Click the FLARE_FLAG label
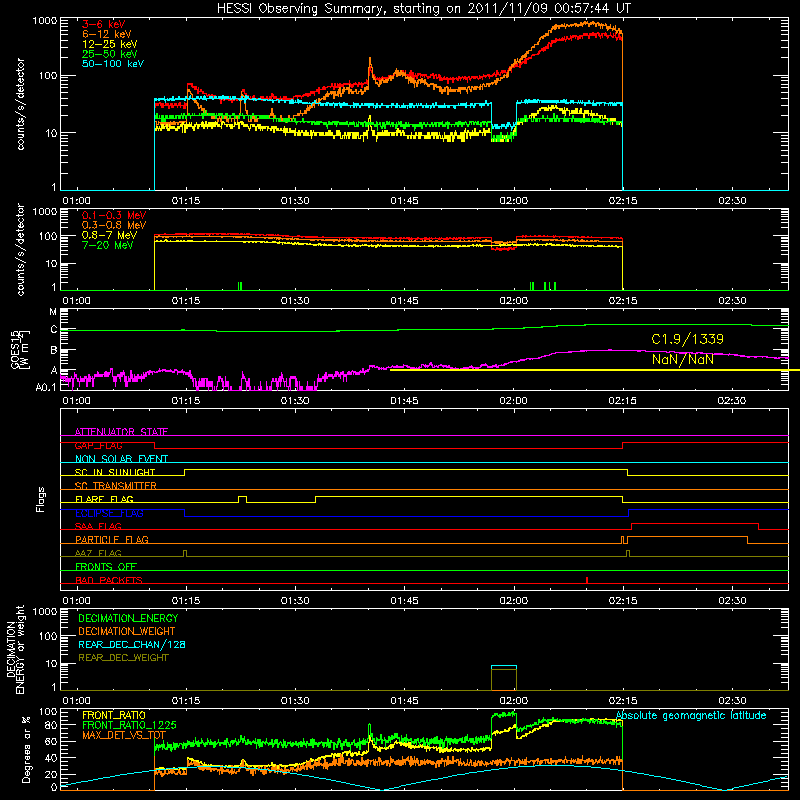The image size is (800, 800). (104, 499)
